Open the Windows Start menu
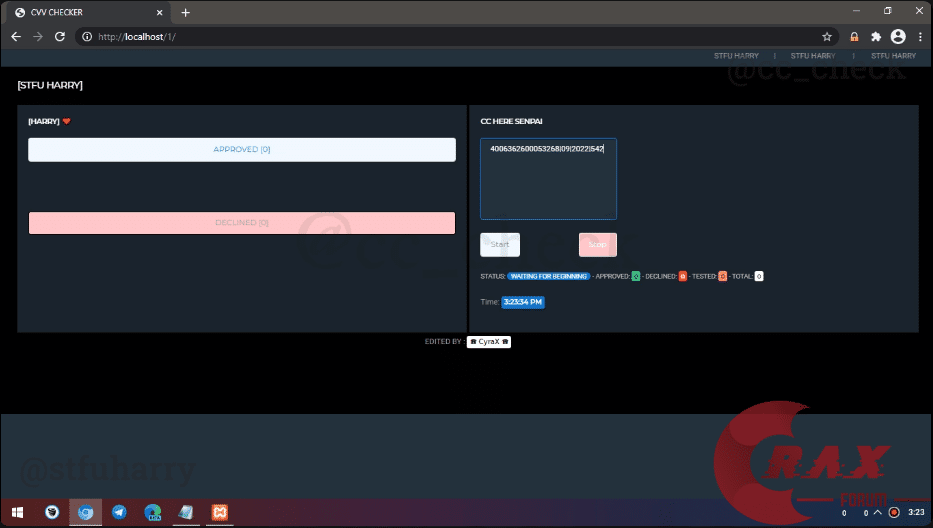This screenshot has width=933, height=528. [18, 513]
